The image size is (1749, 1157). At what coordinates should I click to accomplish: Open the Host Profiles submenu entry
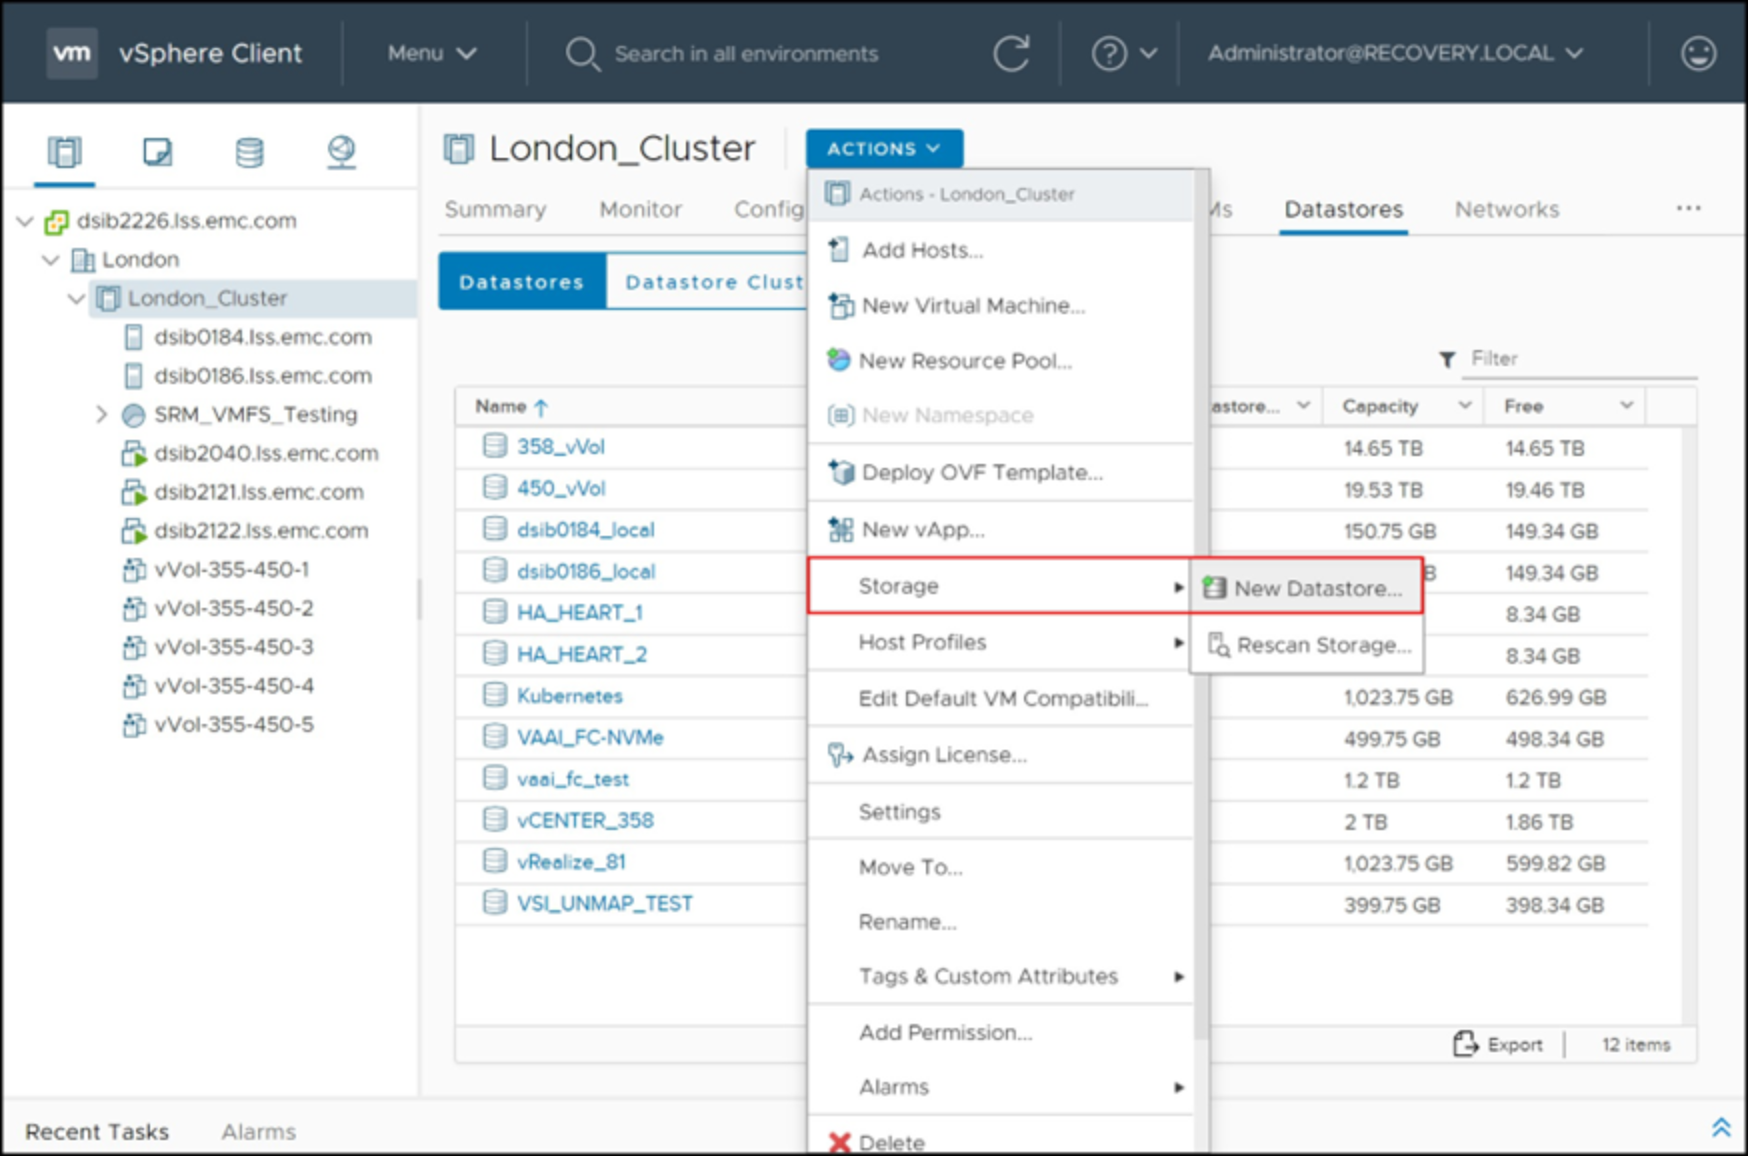click(1000, 642)
